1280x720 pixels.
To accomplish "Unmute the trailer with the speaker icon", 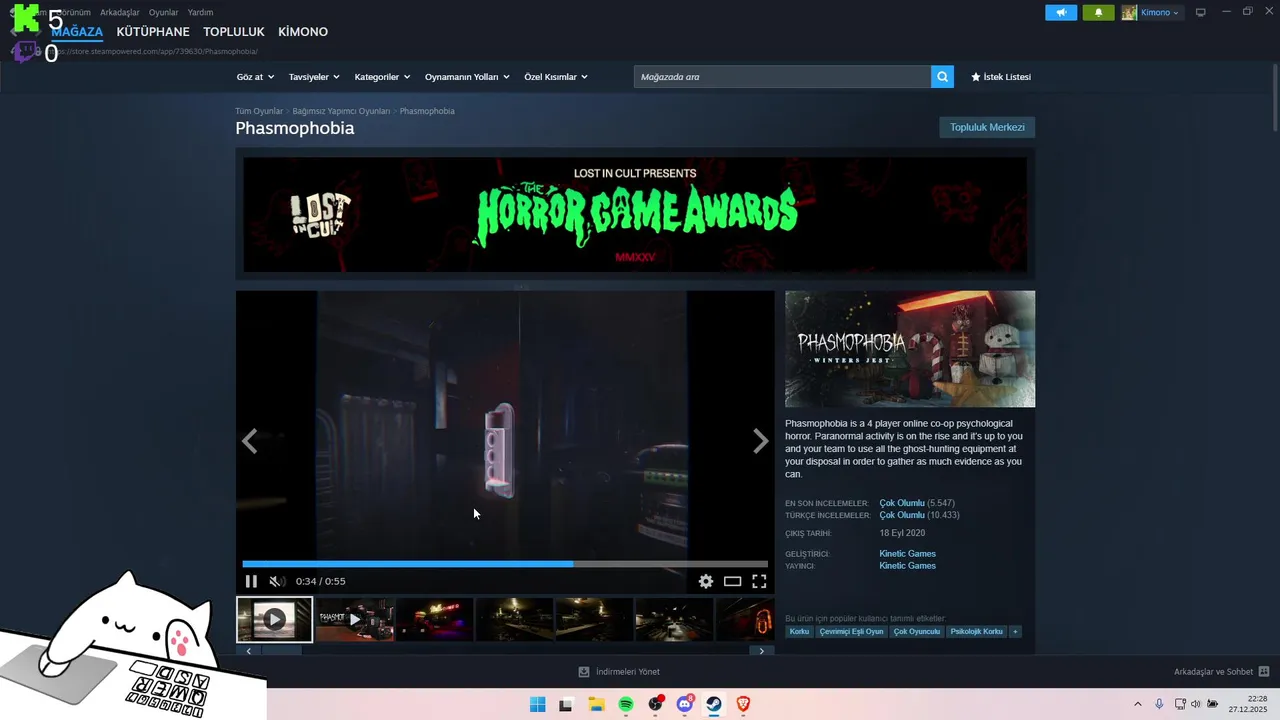I will point(277,581).
